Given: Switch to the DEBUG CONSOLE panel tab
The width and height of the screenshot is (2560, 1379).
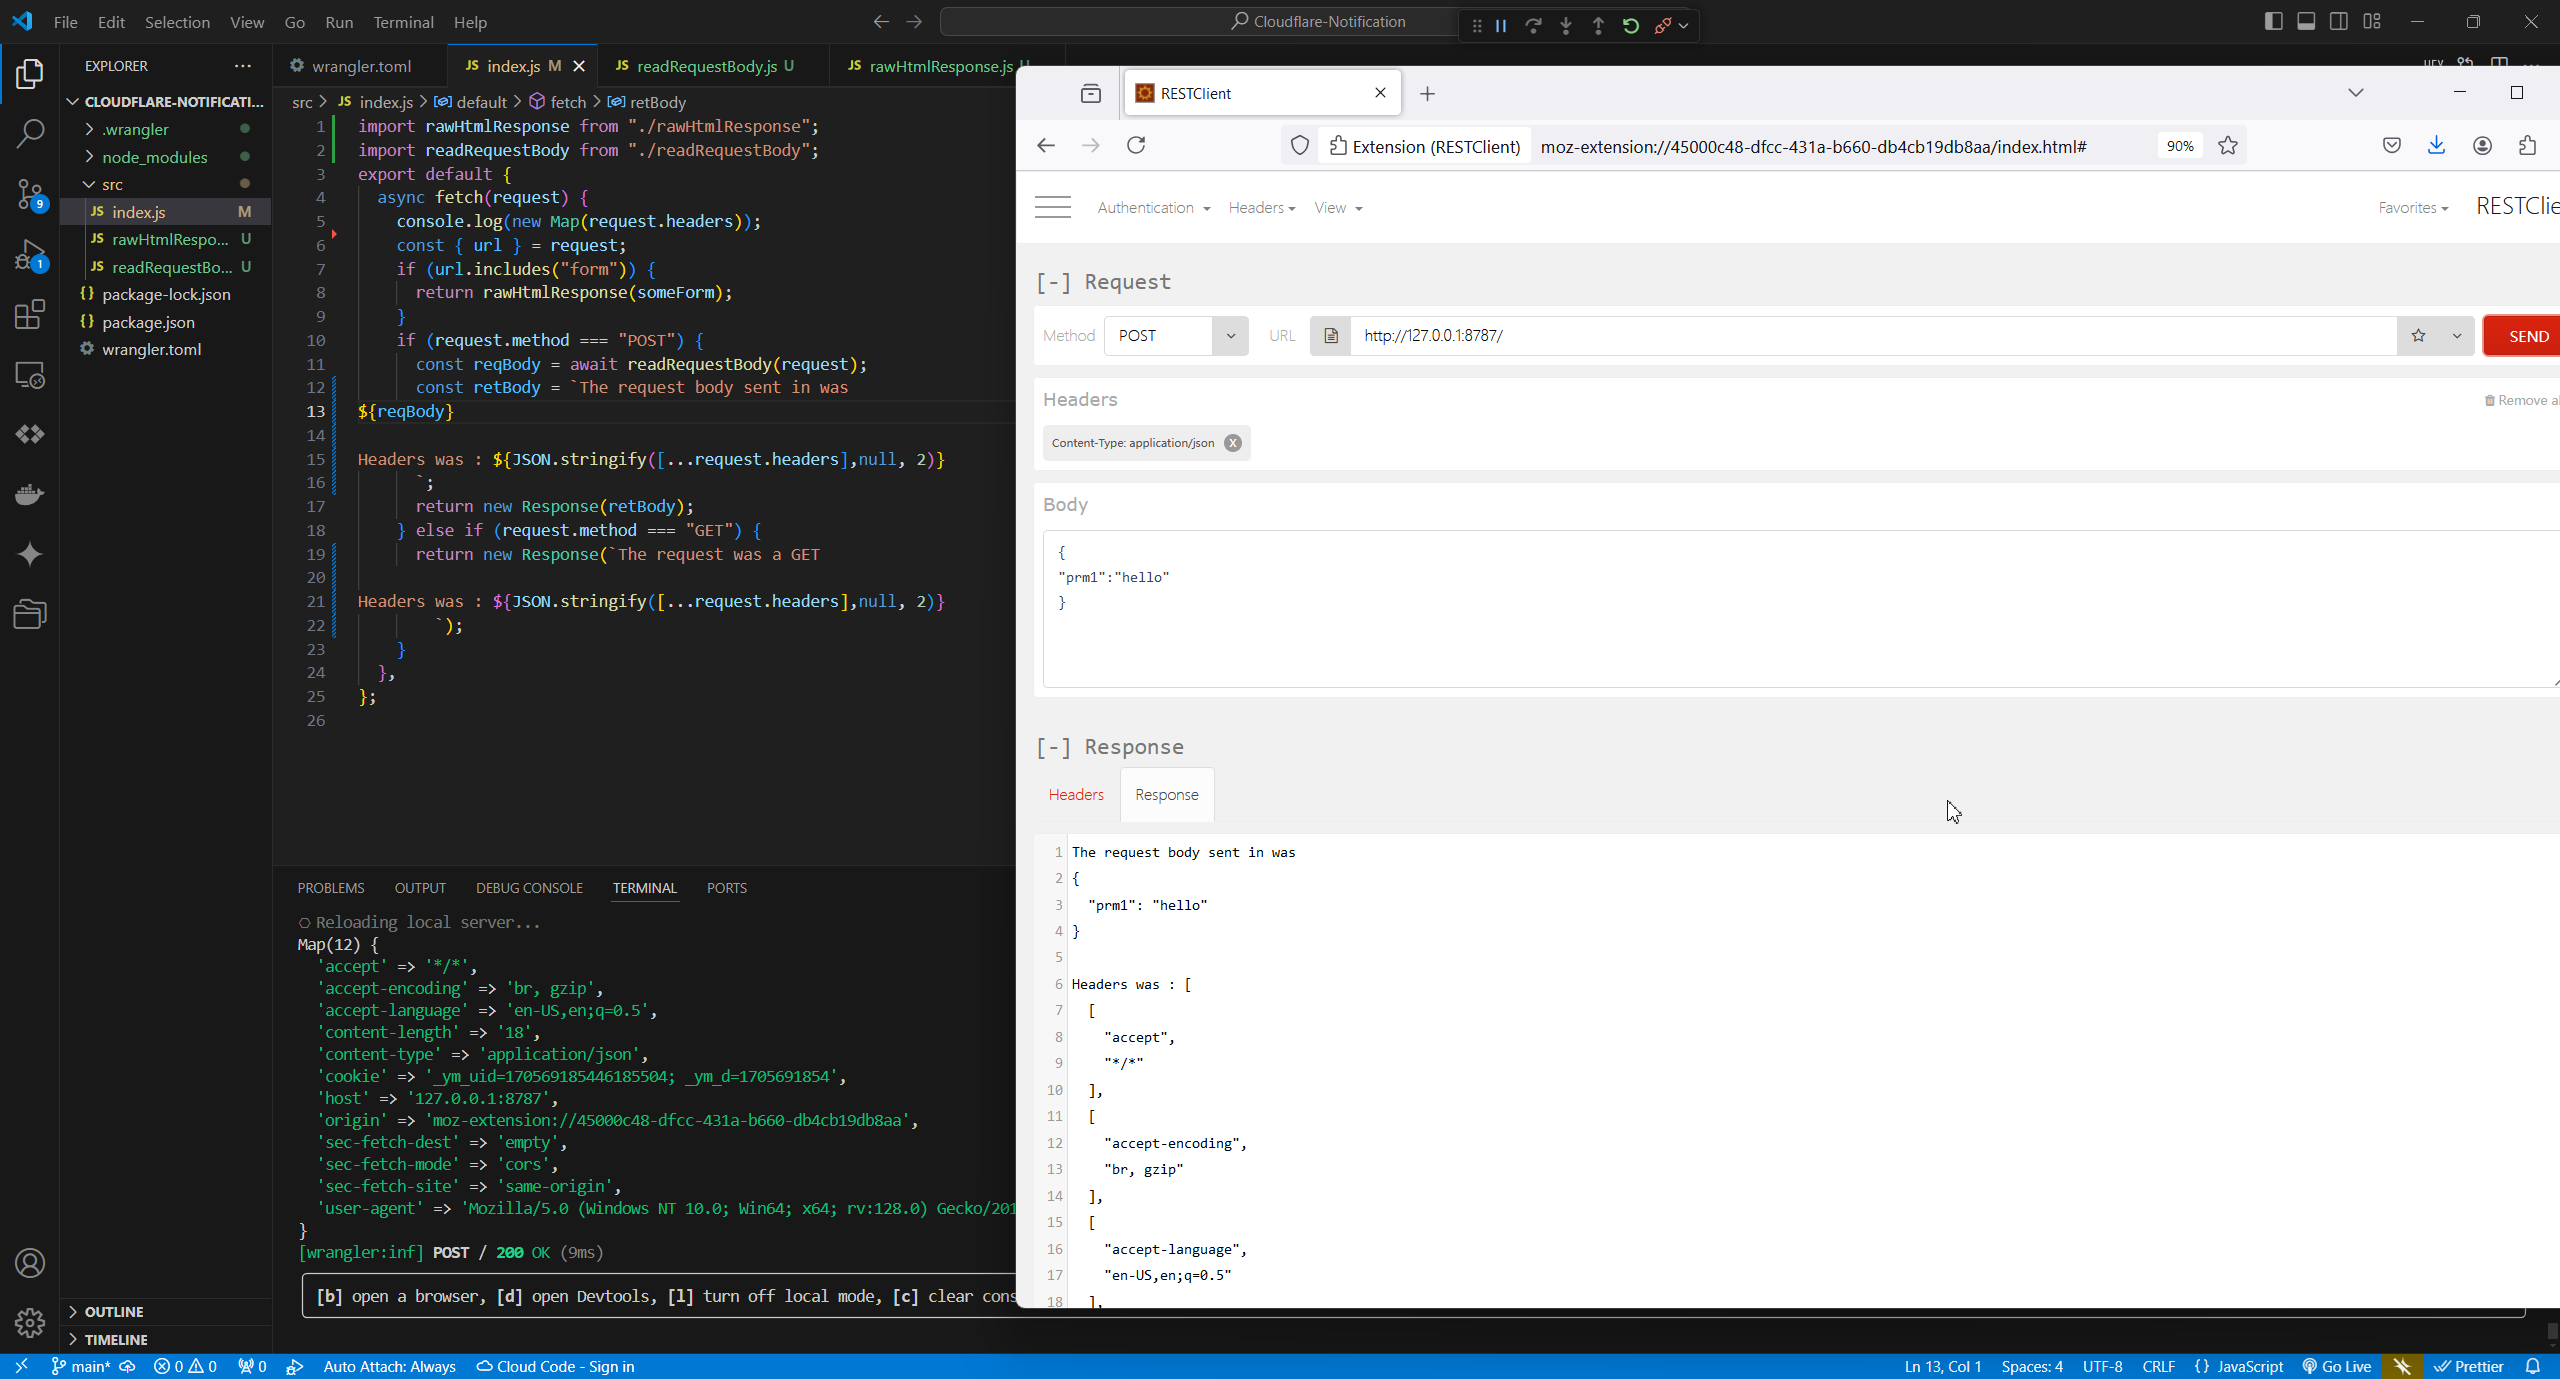Looking at the screenshot, I should pyautogui.click(x=529, y=888).
